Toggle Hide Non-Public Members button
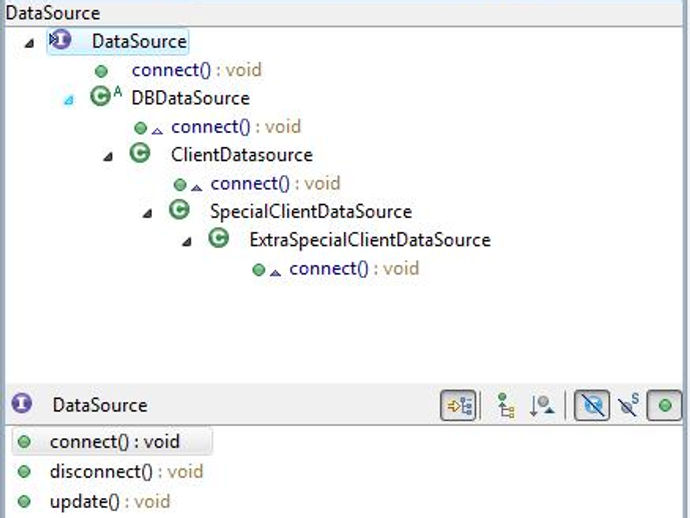The image size is (690, 518). [664, 405]
